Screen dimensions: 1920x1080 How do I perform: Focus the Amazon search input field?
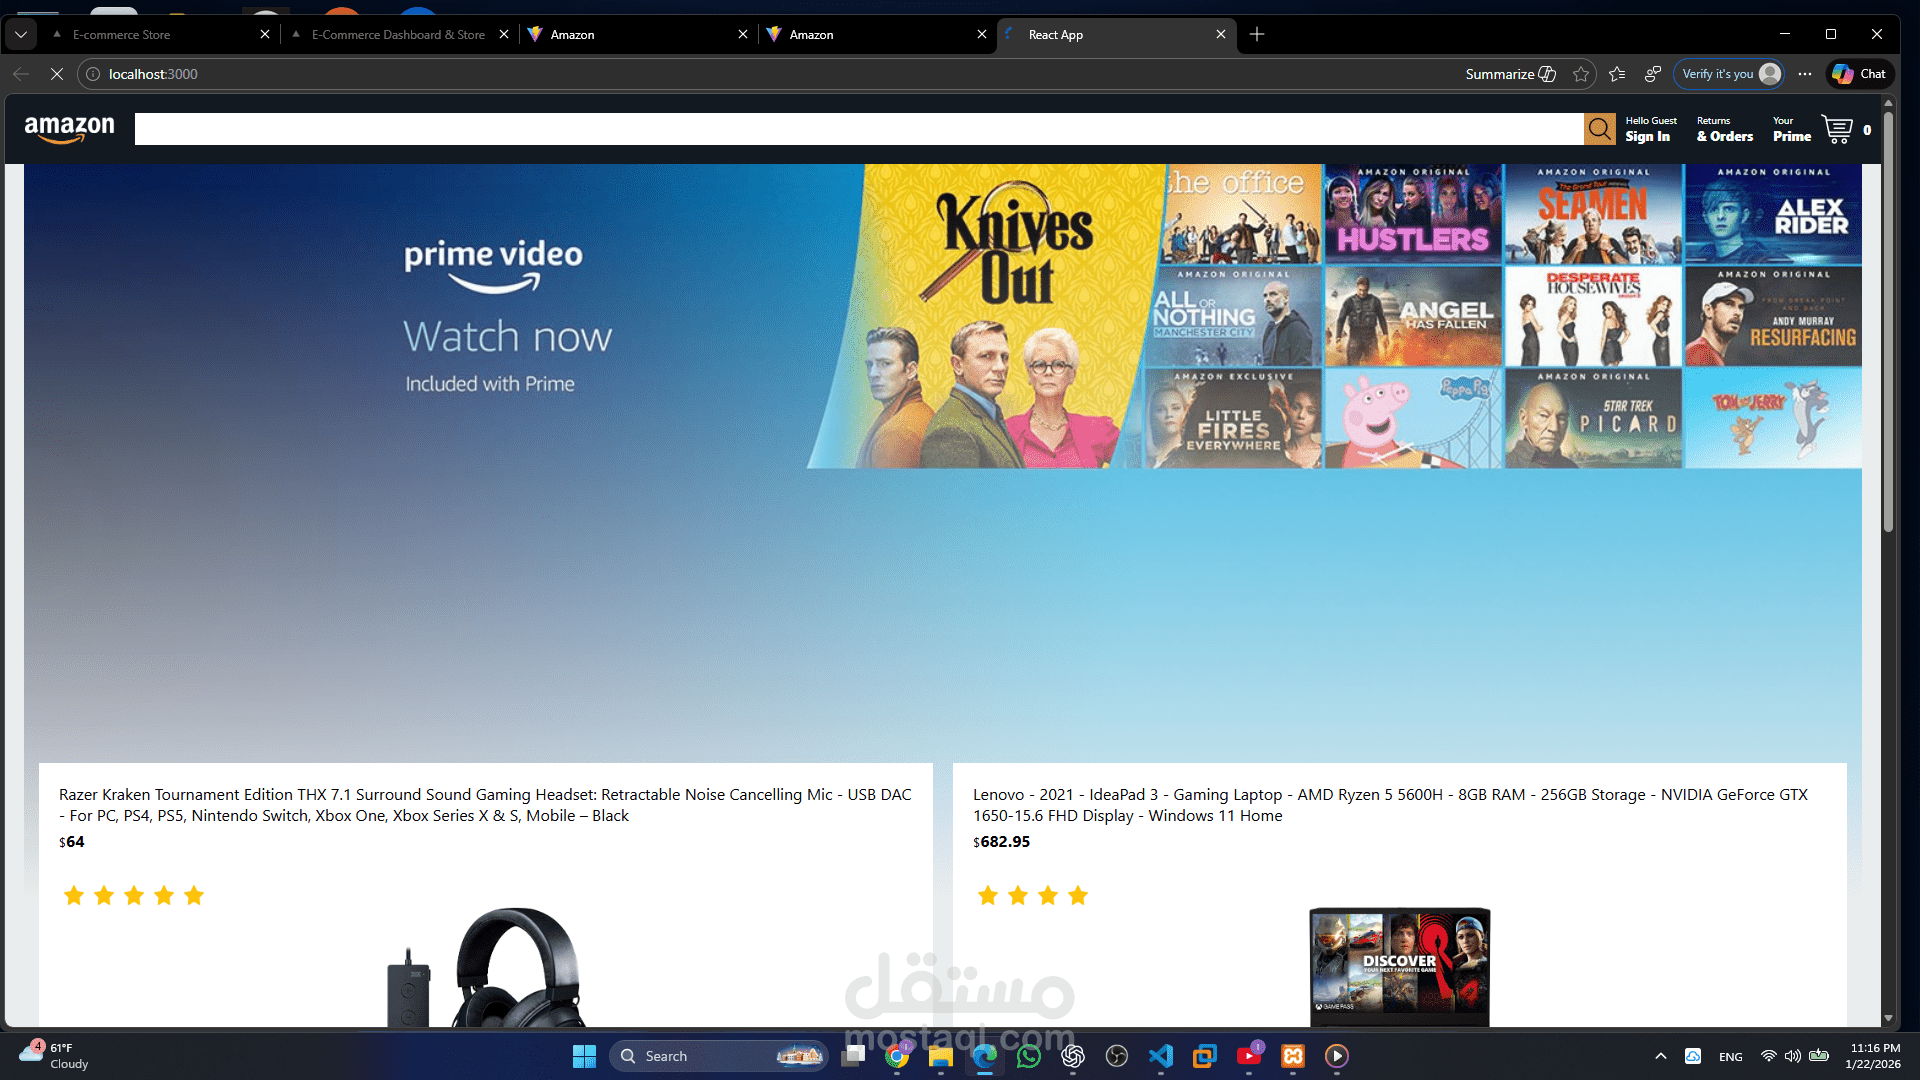pyautogui.click(x=859, y=129)
